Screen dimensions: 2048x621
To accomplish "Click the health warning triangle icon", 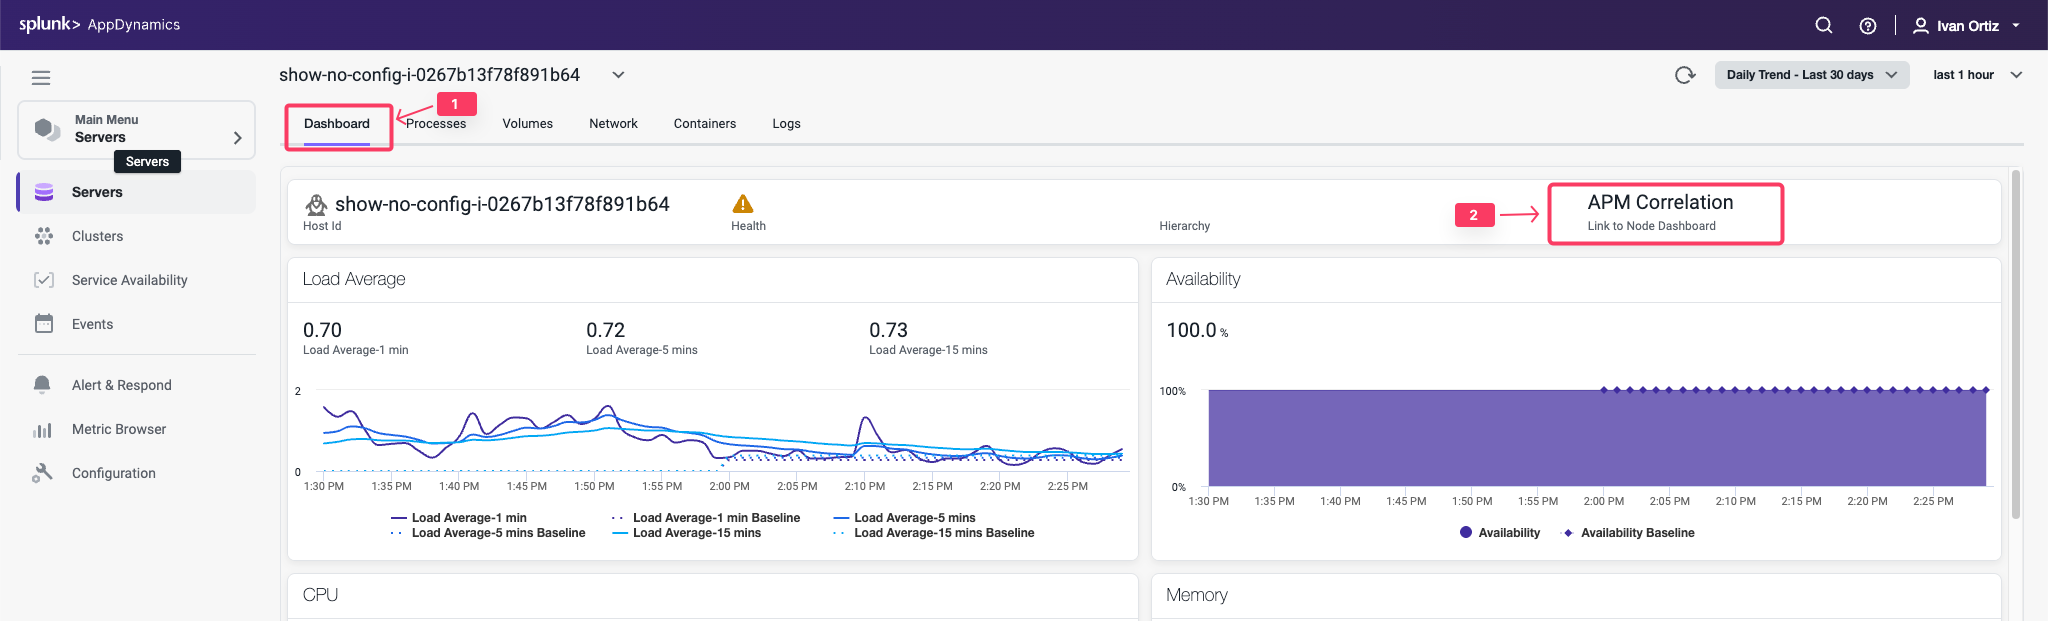I will click(x=742, y=204).
